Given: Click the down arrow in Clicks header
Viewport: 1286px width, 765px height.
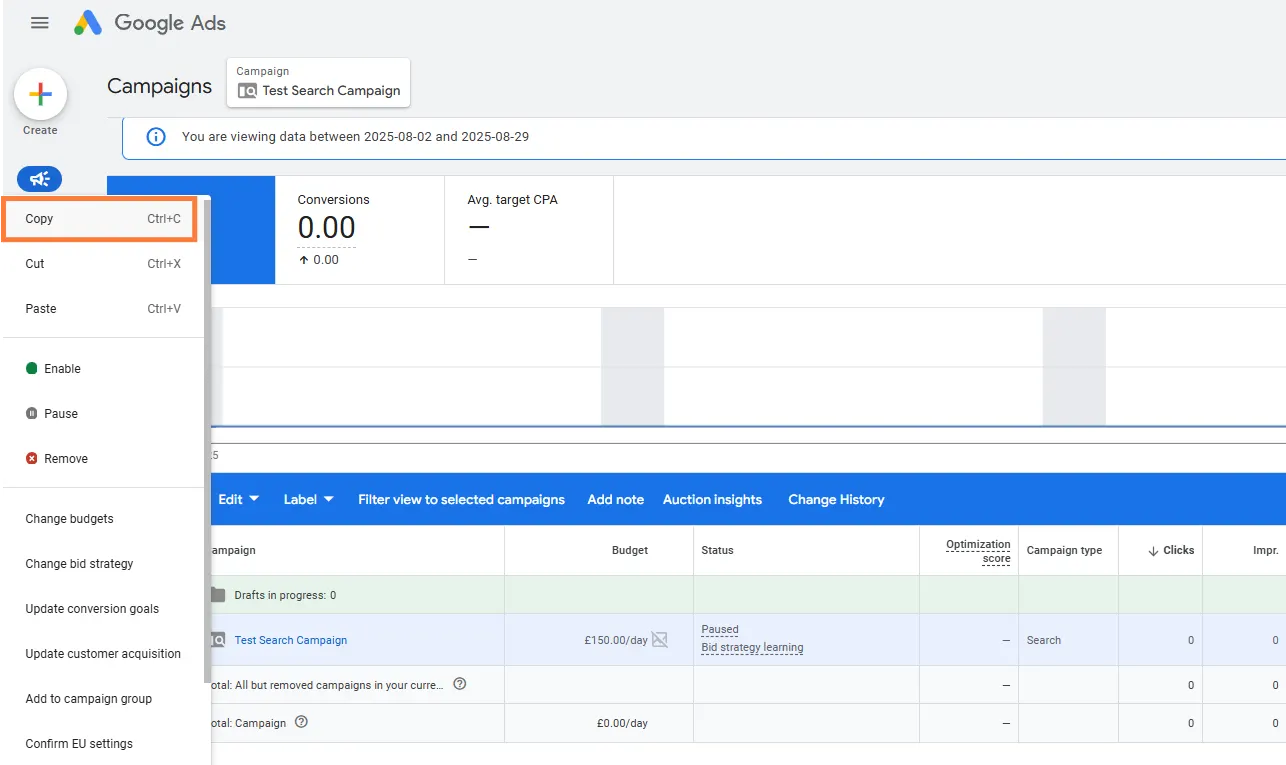Looking at the screenshot, I should click(1153, 550).
